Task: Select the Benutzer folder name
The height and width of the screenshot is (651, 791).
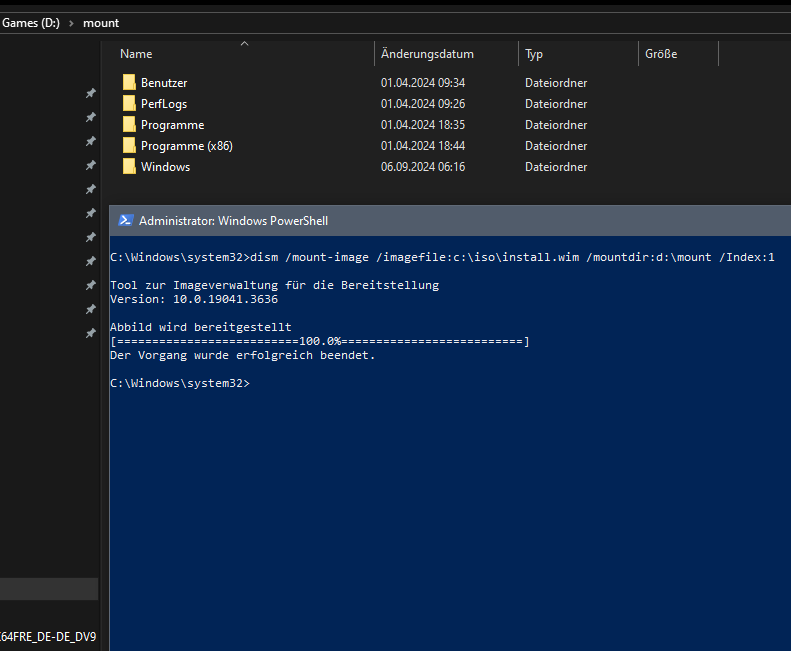Action: [164, 83]
